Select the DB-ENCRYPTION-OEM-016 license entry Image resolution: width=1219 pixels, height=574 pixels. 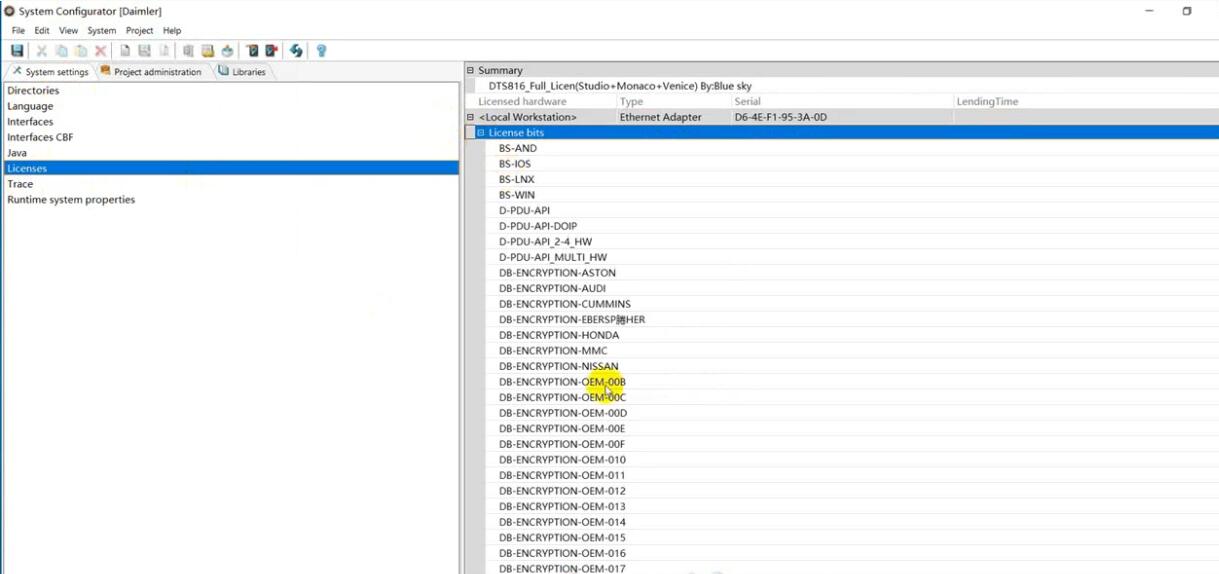[x=562, y=553]
